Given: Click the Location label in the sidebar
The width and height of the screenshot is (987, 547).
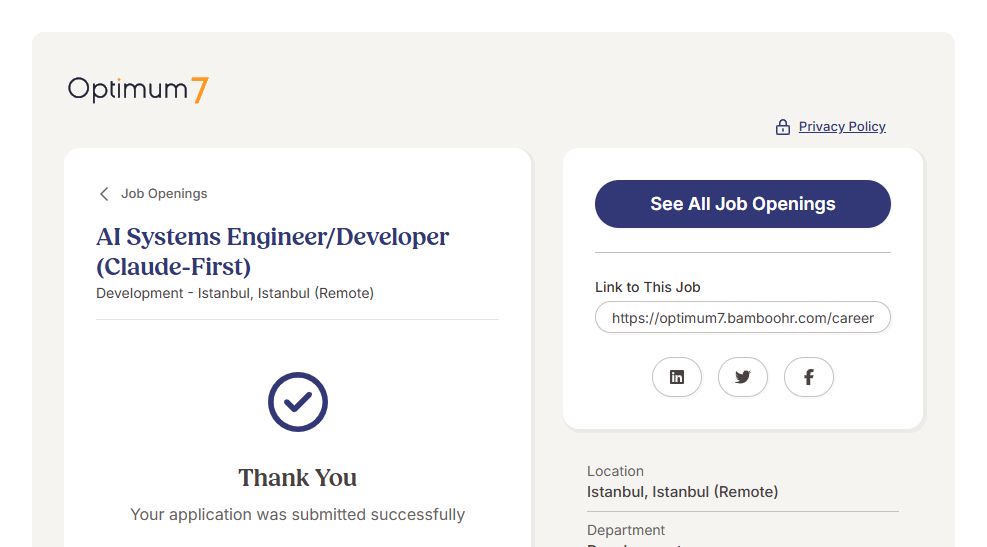Looking at the screenshot, I should [x=615, y=471].
